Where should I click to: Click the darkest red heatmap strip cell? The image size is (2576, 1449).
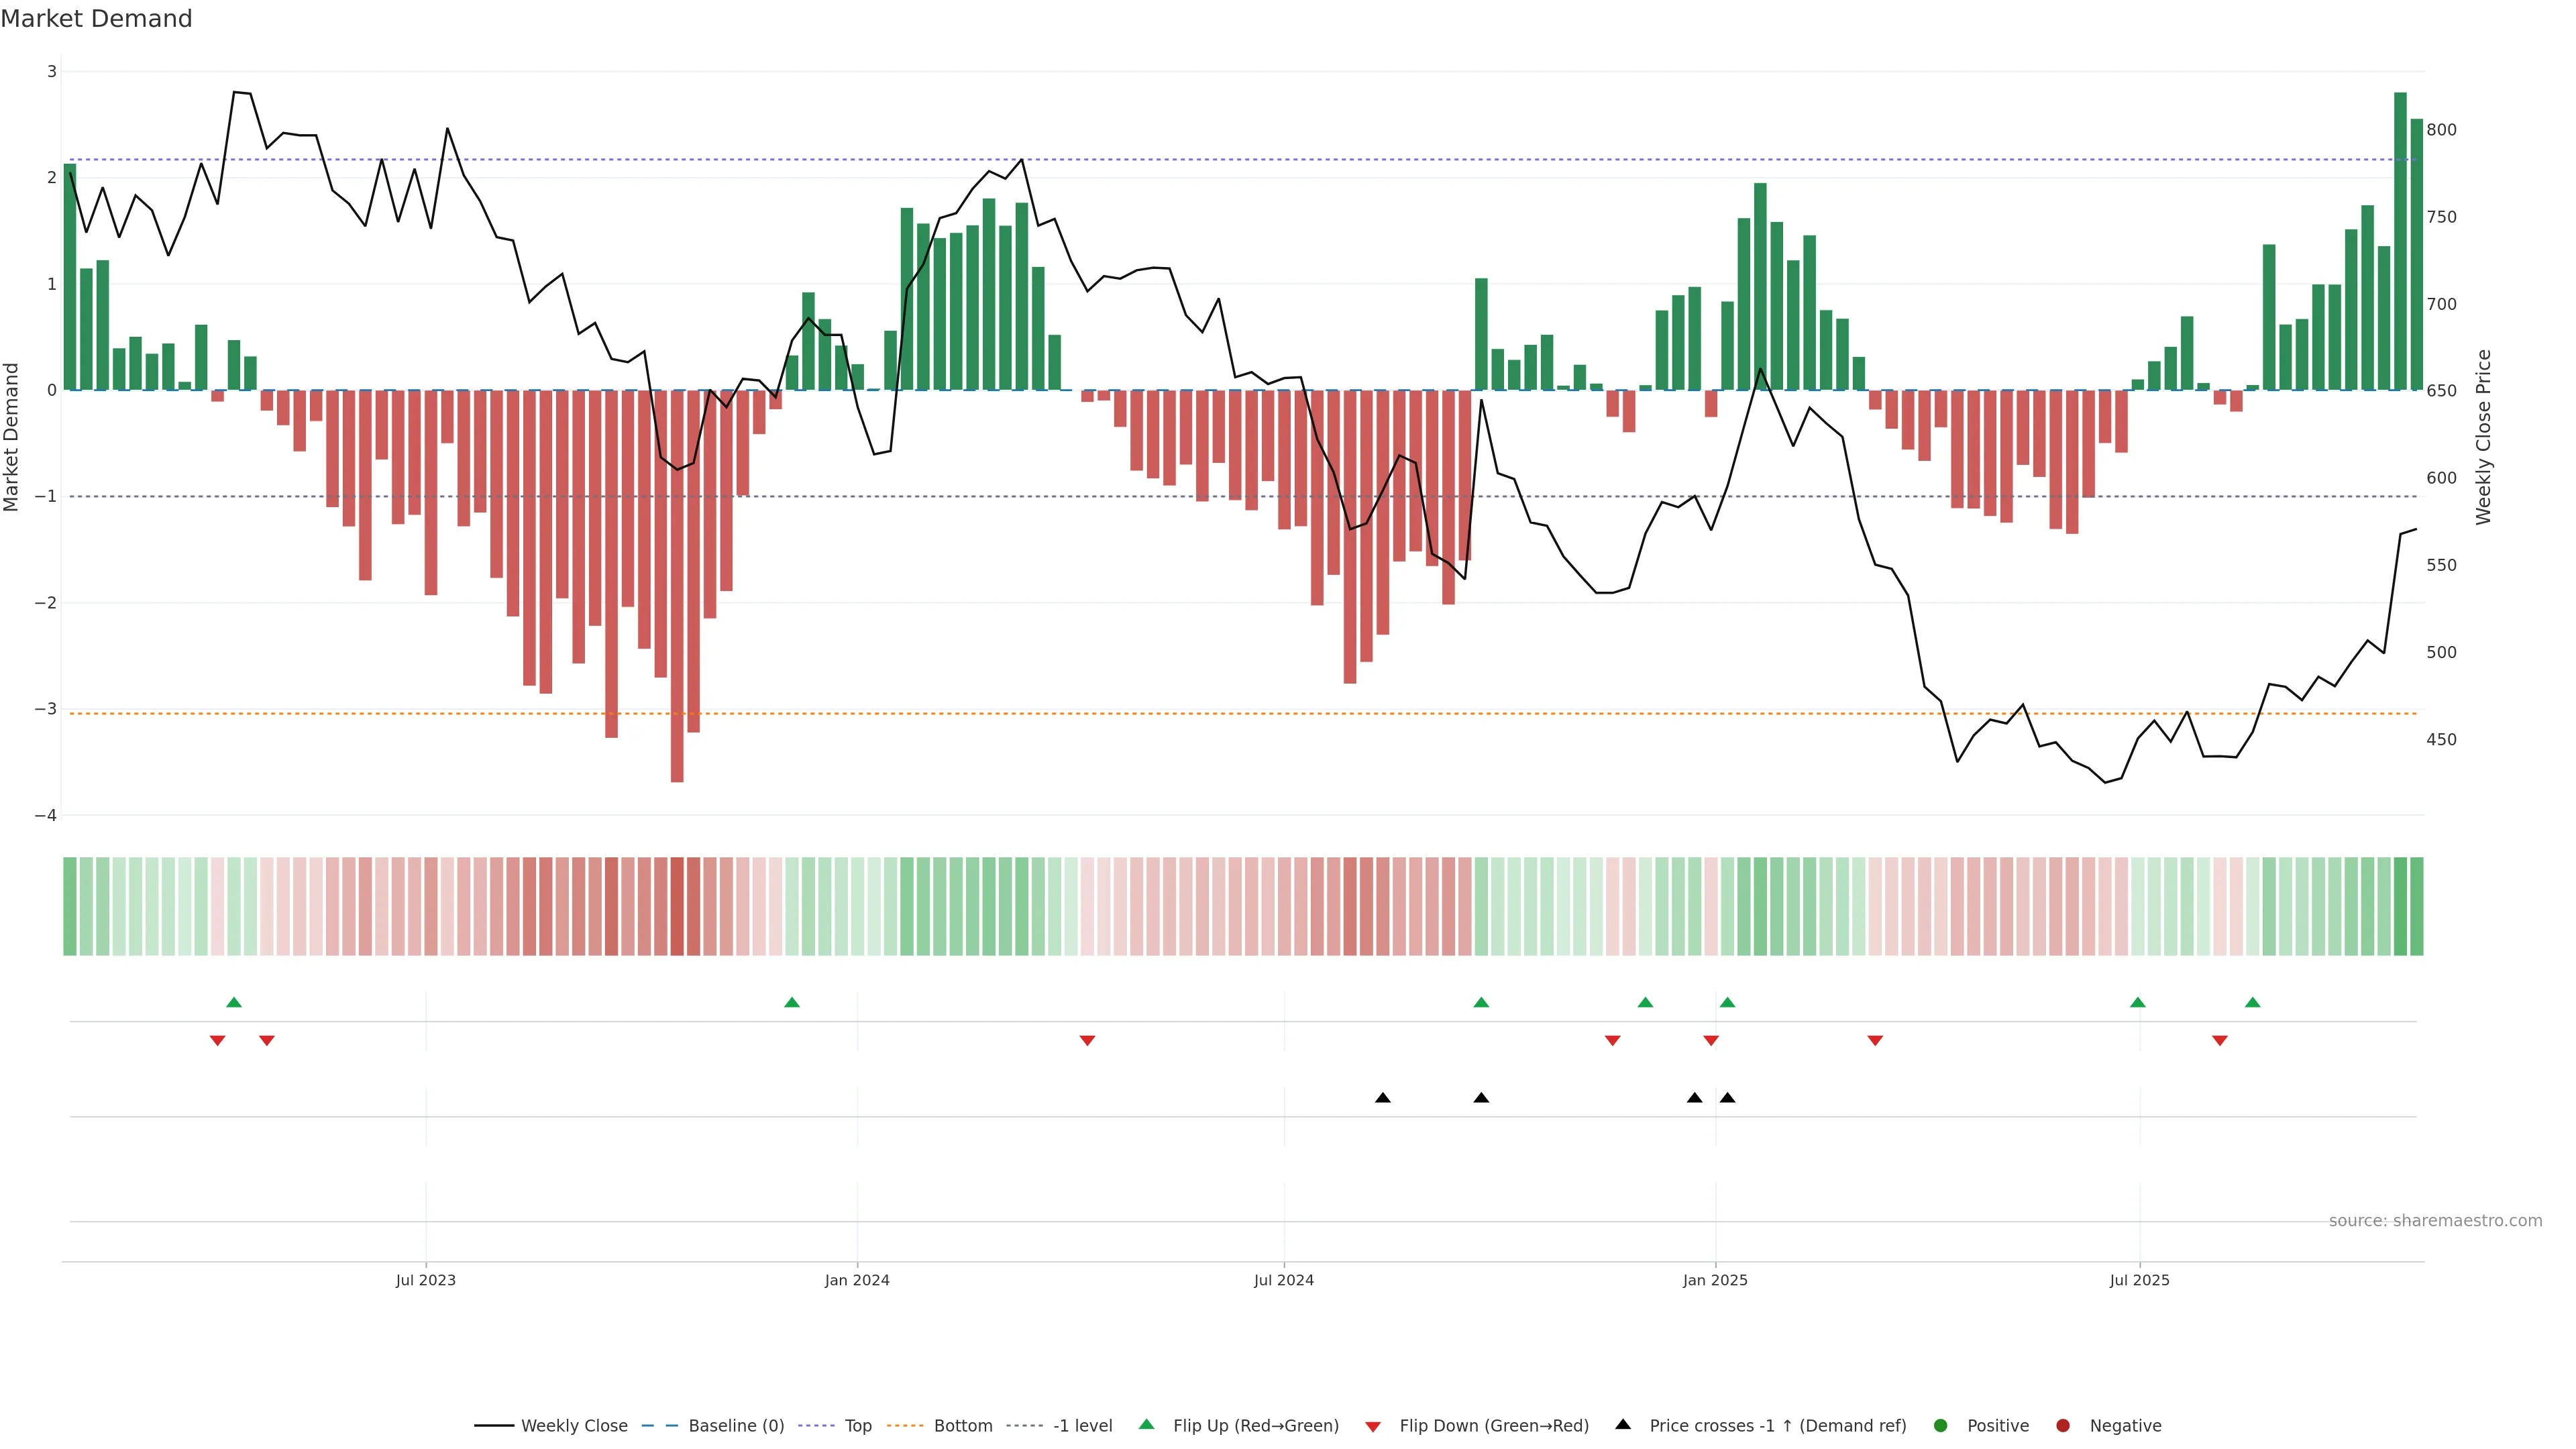click(x=677, y=906)
